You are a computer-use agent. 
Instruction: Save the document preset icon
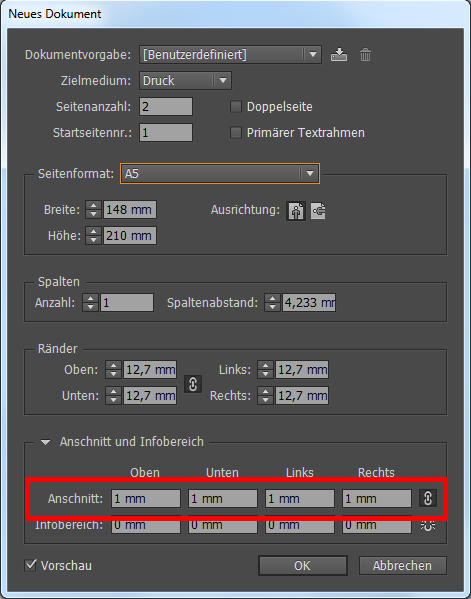click(339, 55)
